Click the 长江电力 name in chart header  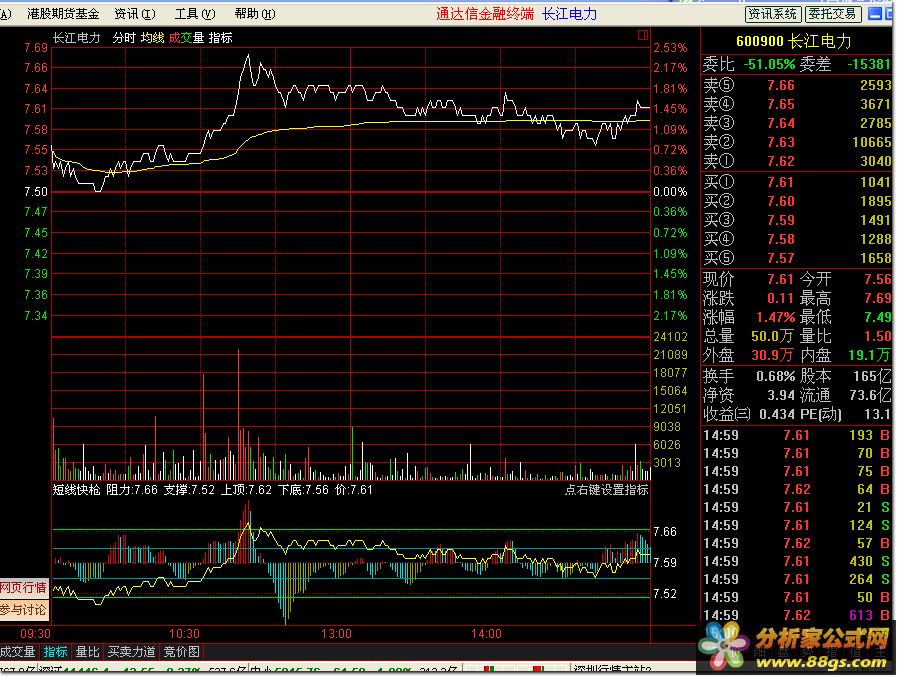(x=77, y=38)
